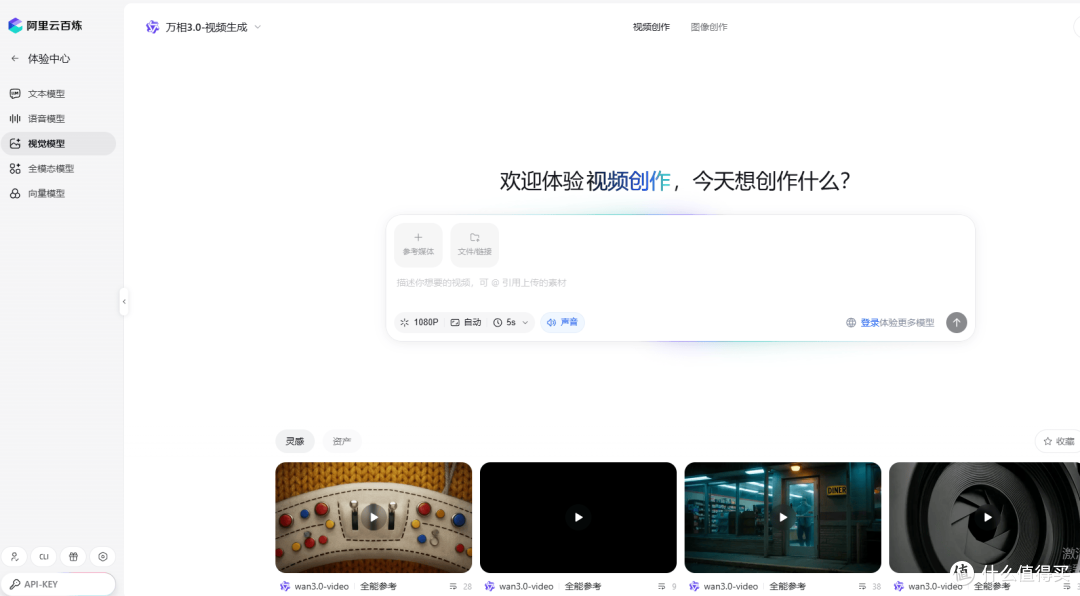Open 向量模型 in the sidebar
The image size is (1080, 596).
click(58, 194)
